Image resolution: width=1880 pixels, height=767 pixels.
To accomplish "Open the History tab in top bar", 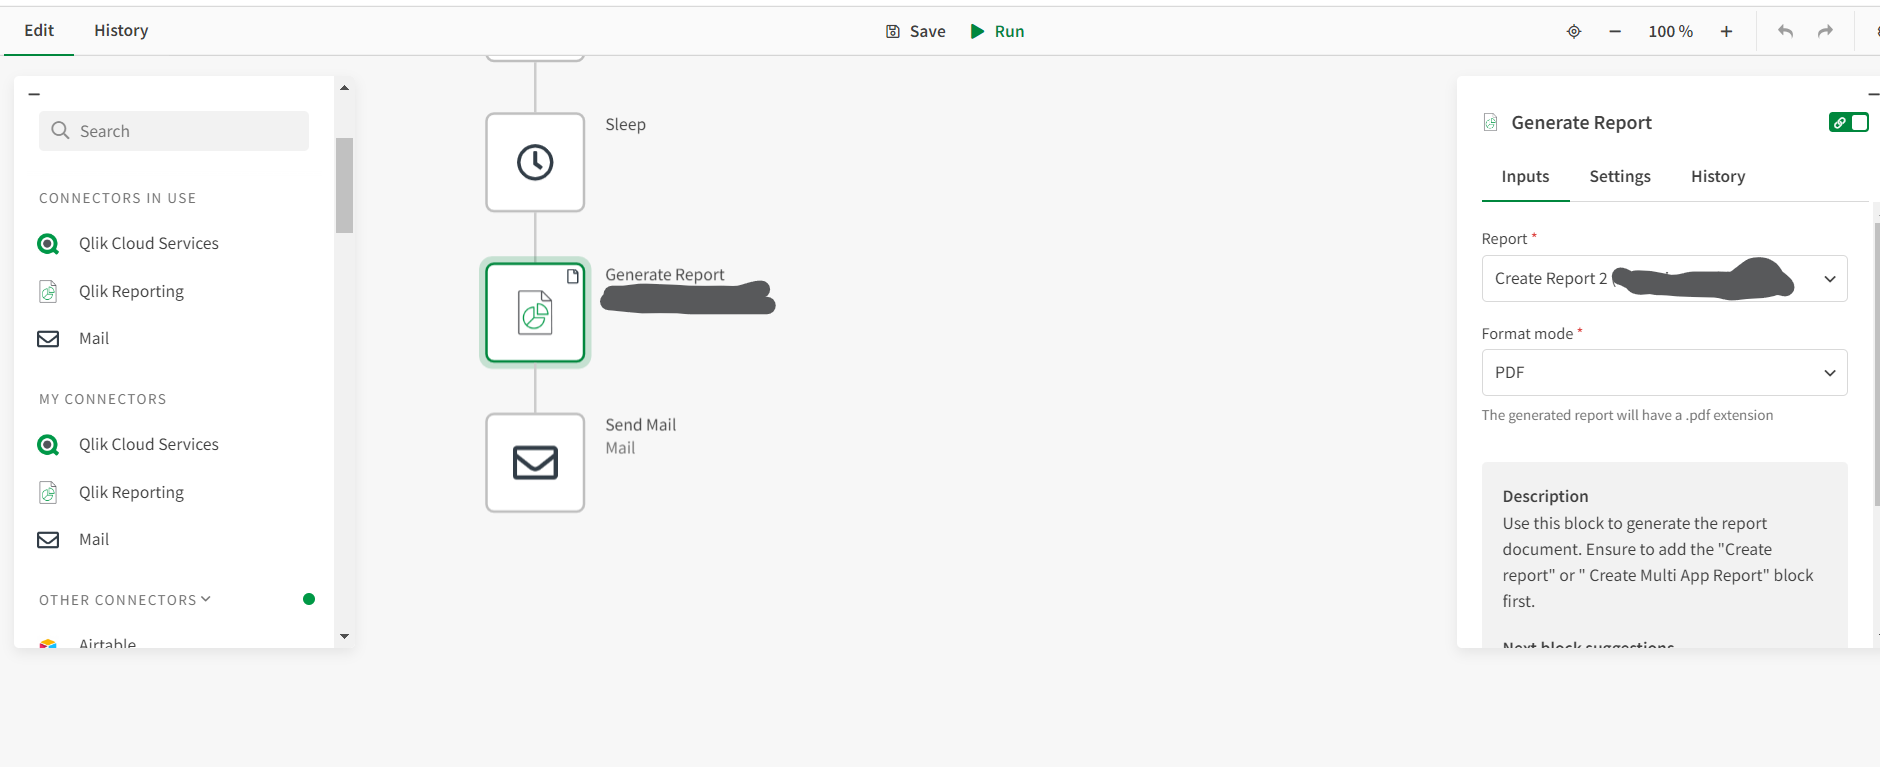I will [x=121, y=31].
